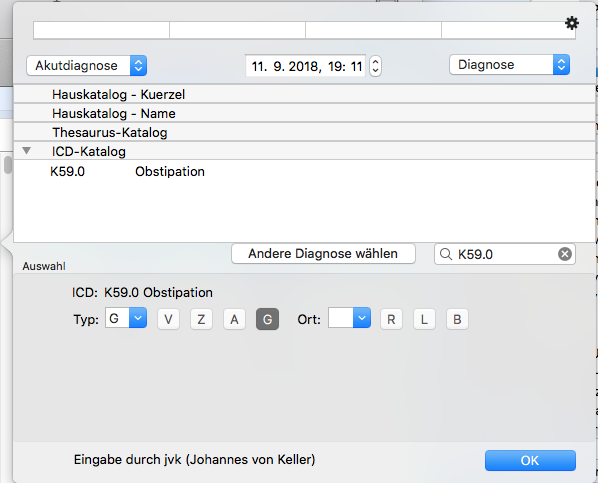Set diagnosis type to Z
Image resolution: width=598 pixels, height=483 pixels.
point(201,319)
